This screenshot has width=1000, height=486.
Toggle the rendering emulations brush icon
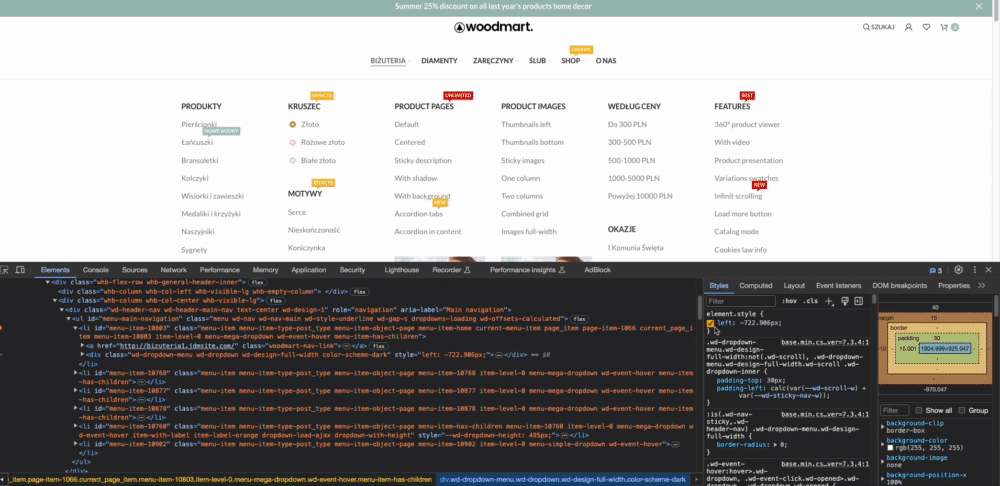click(845, 301)
